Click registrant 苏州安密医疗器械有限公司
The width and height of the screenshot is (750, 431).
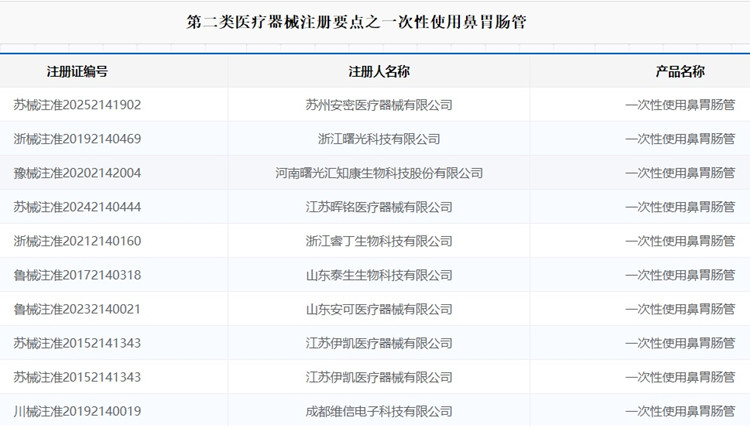(x=379, y=105)
